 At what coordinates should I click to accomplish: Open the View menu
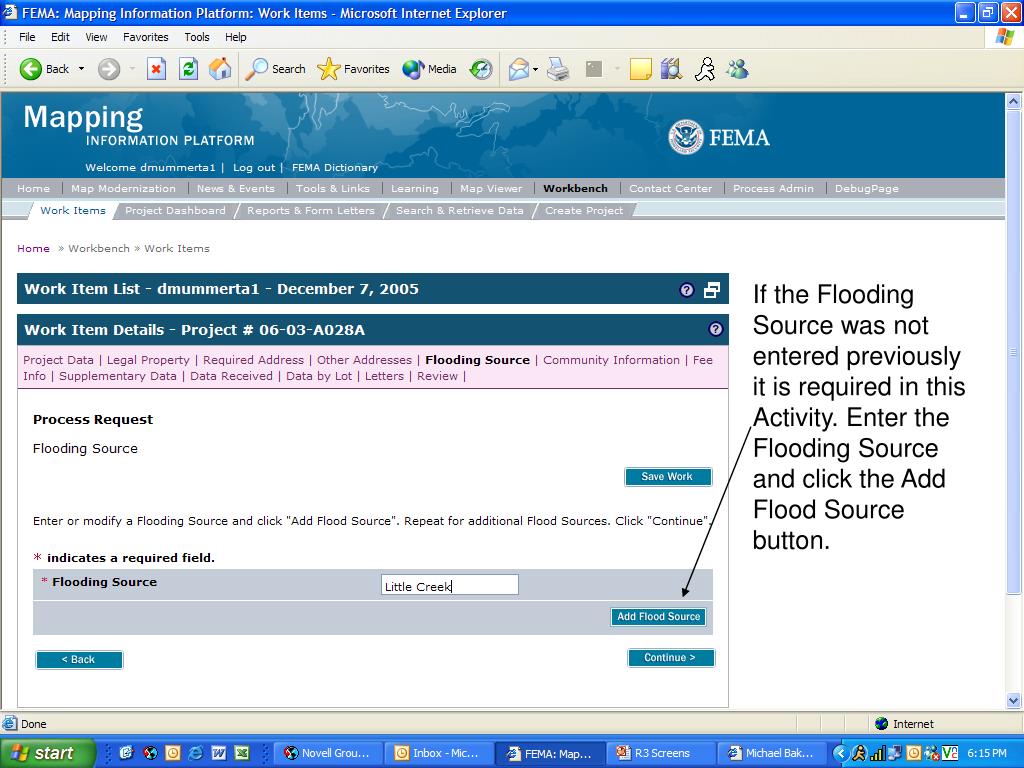point(96,37)
